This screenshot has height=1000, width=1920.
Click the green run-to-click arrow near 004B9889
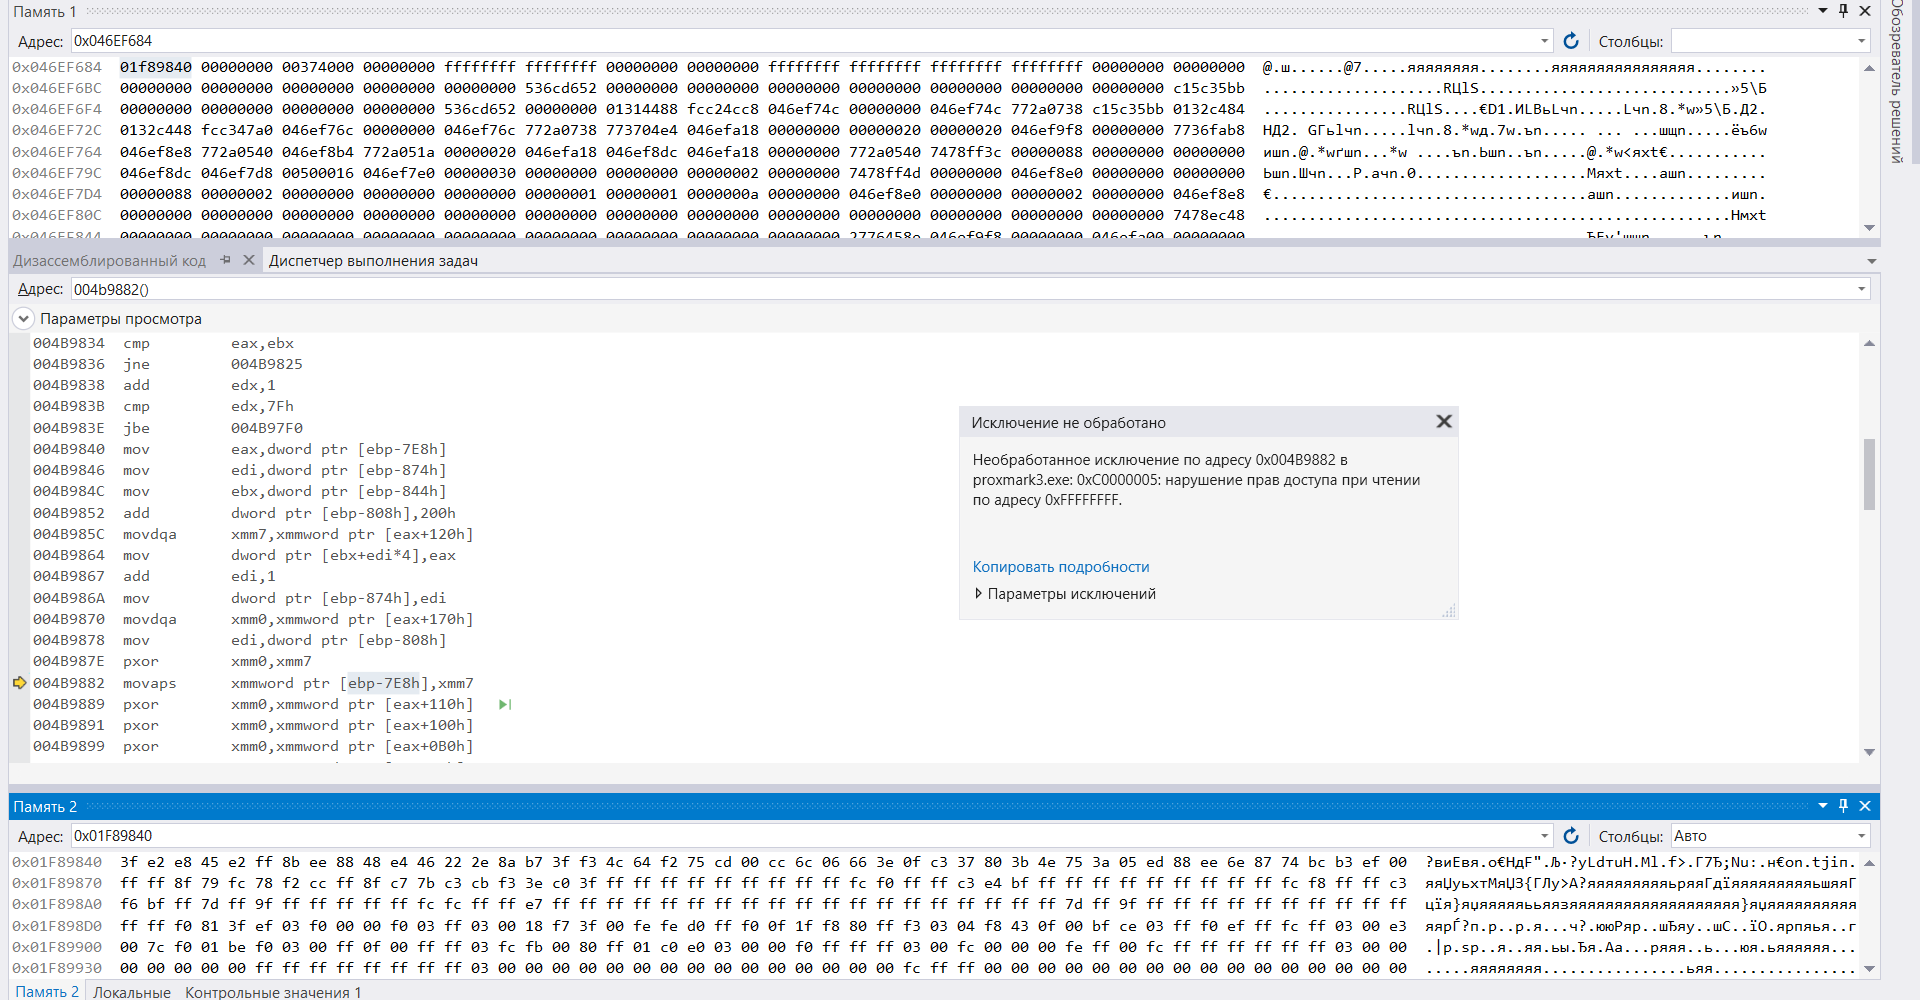pyautogui.click(x=505, y=704)
